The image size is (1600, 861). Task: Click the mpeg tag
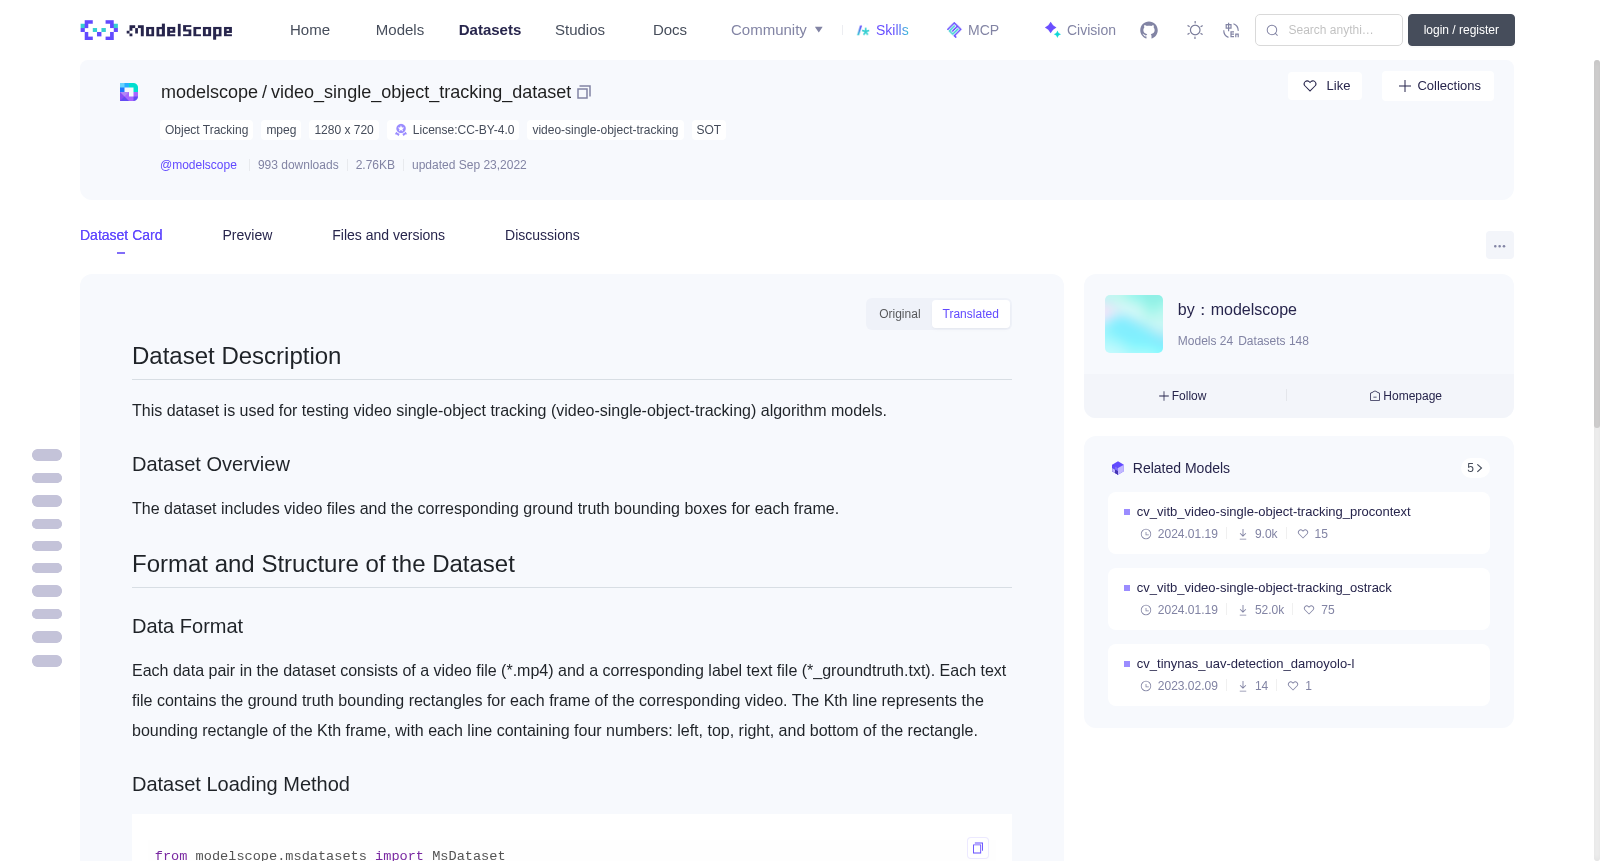point(281,130)
